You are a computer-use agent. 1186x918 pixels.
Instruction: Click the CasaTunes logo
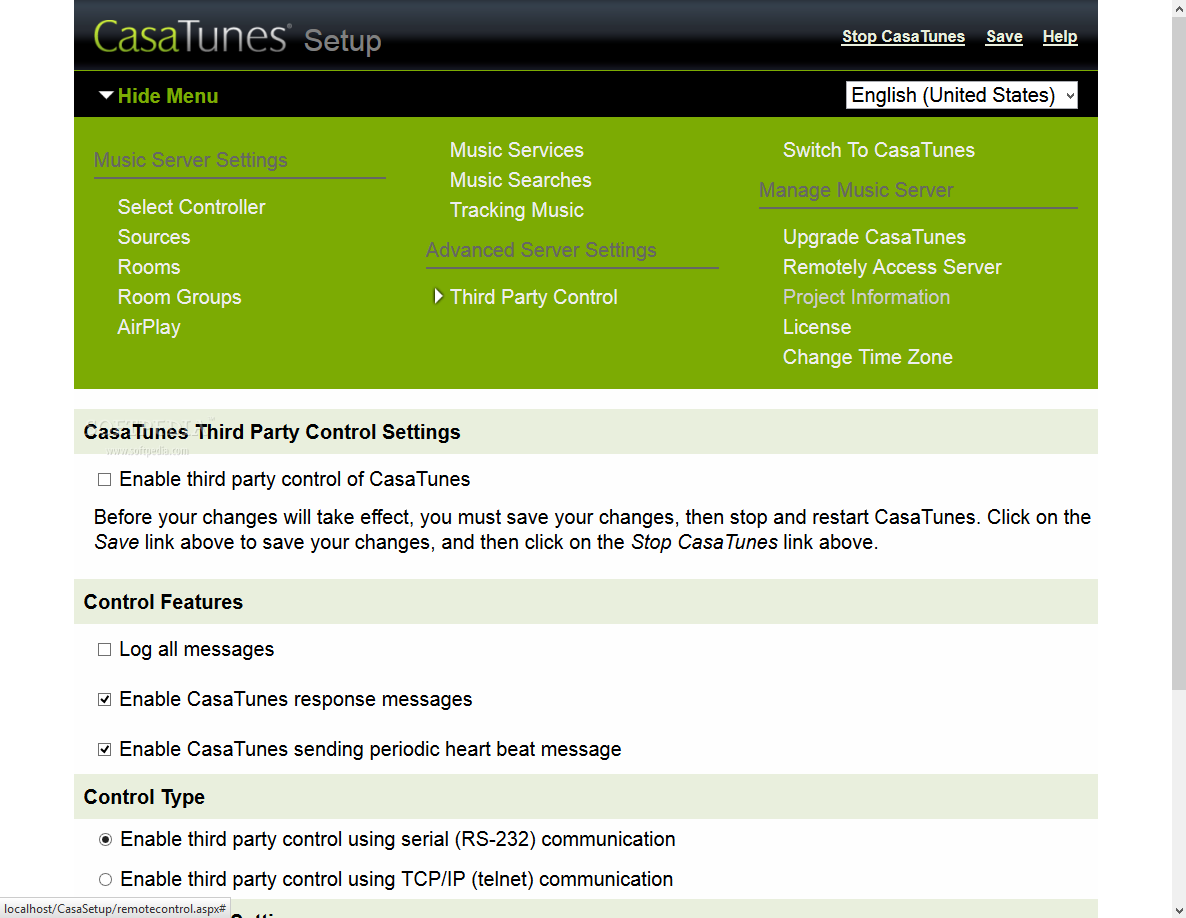pyautogui.click(x=191, y=36)
